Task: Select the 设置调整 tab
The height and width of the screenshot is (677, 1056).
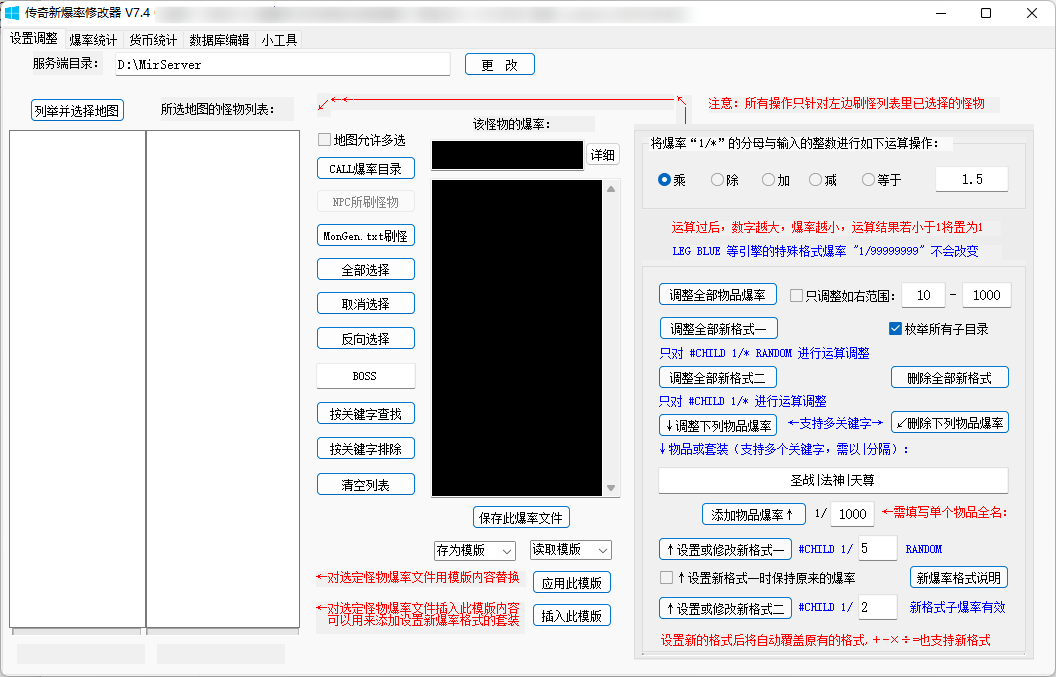Action: [34, 39]
